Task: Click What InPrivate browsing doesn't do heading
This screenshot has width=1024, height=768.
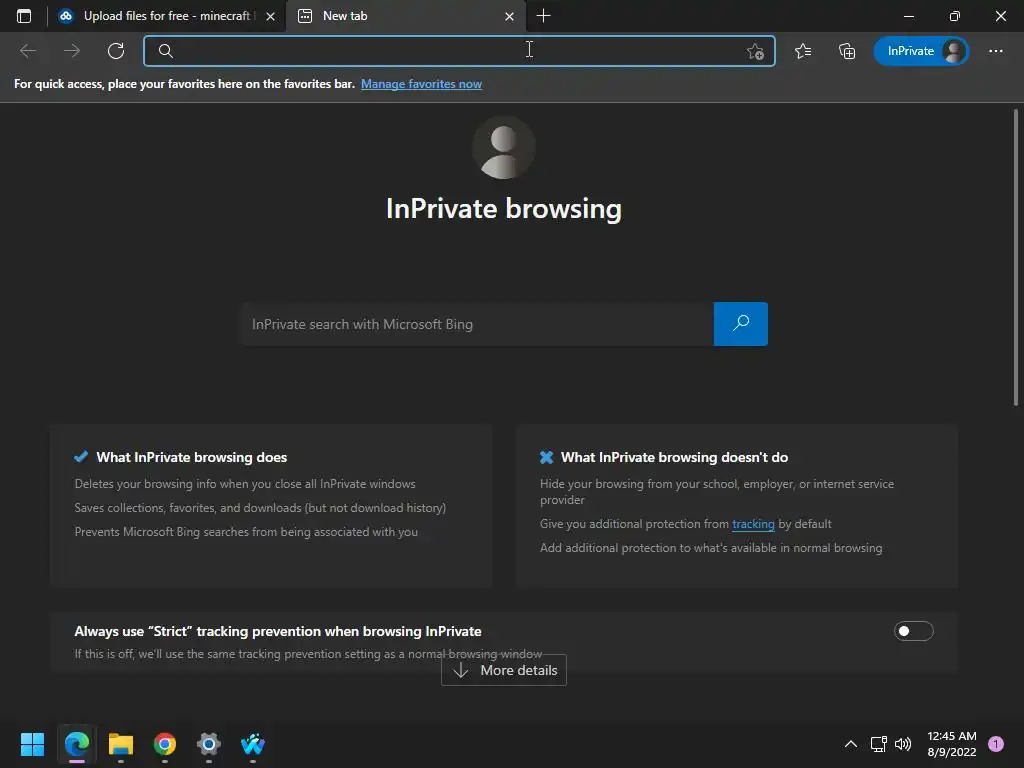Action: coord(674,457)
